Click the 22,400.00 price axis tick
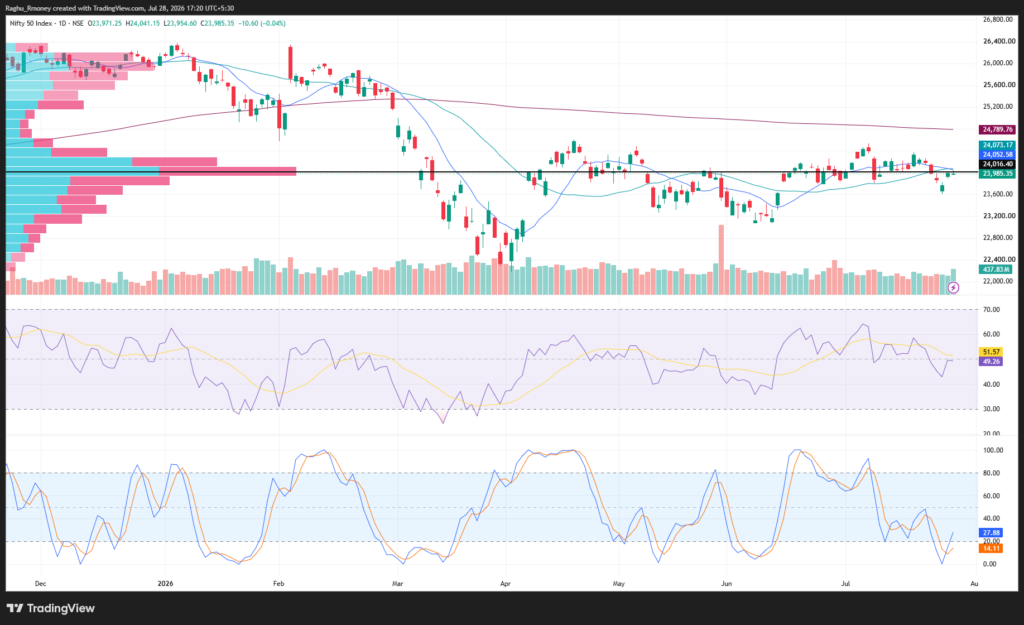 pos(999,259)
